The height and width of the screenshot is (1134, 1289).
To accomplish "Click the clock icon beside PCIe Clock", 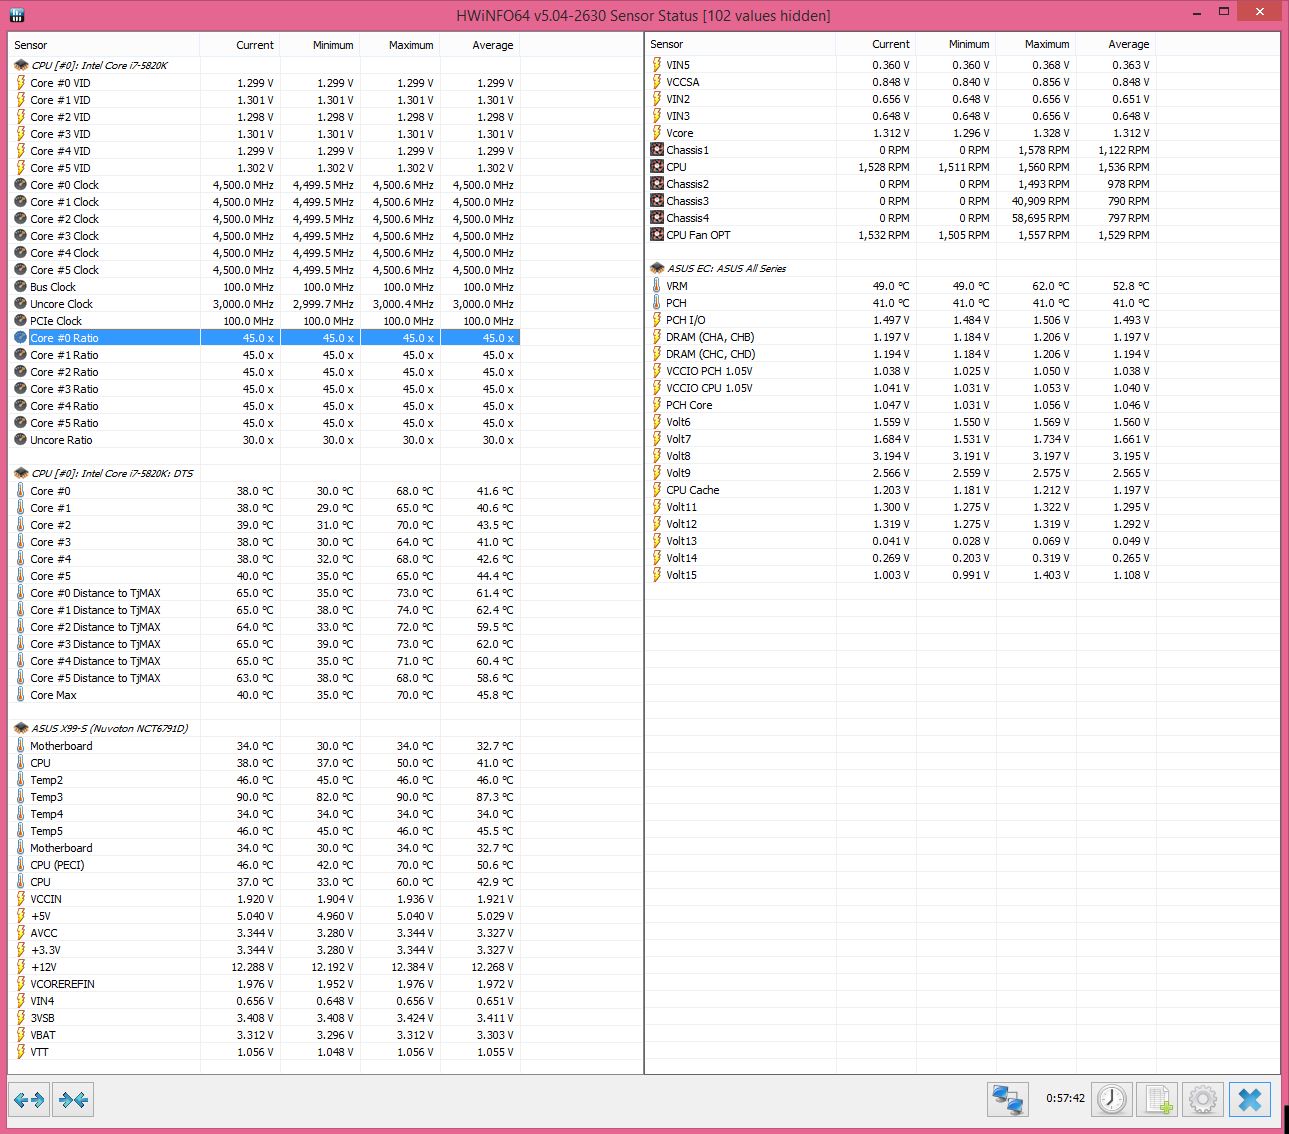I will 21,321.
